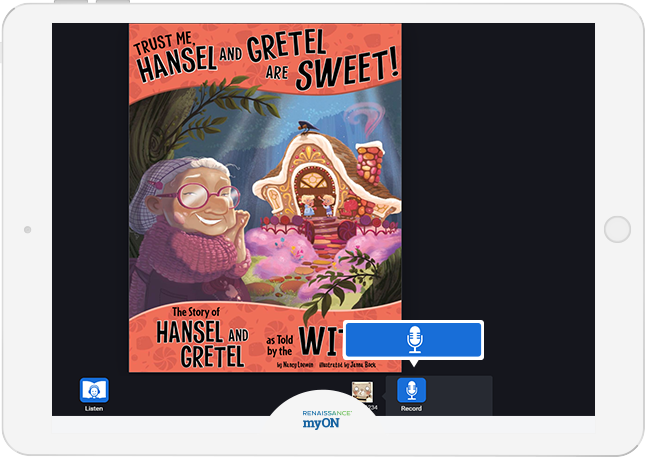Screen dimensions: 645x457
Task: Click the Renaissance myON logo
Action: pos(327,420)
